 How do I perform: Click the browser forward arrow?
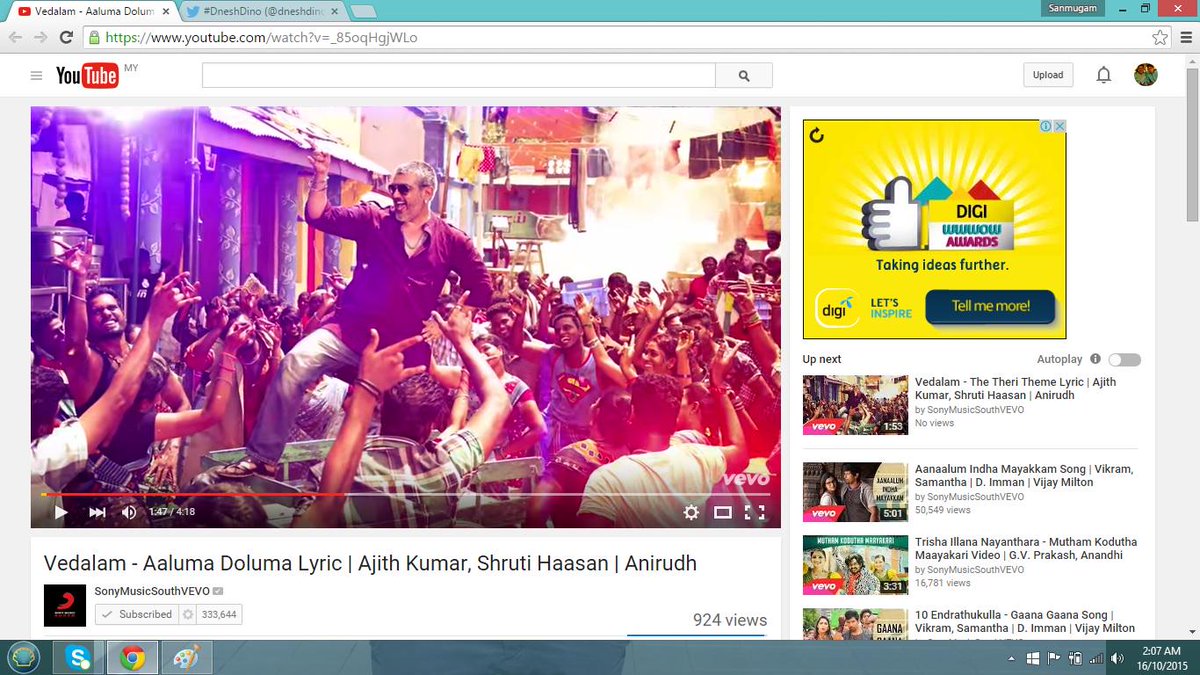click(x=41, y=37)
